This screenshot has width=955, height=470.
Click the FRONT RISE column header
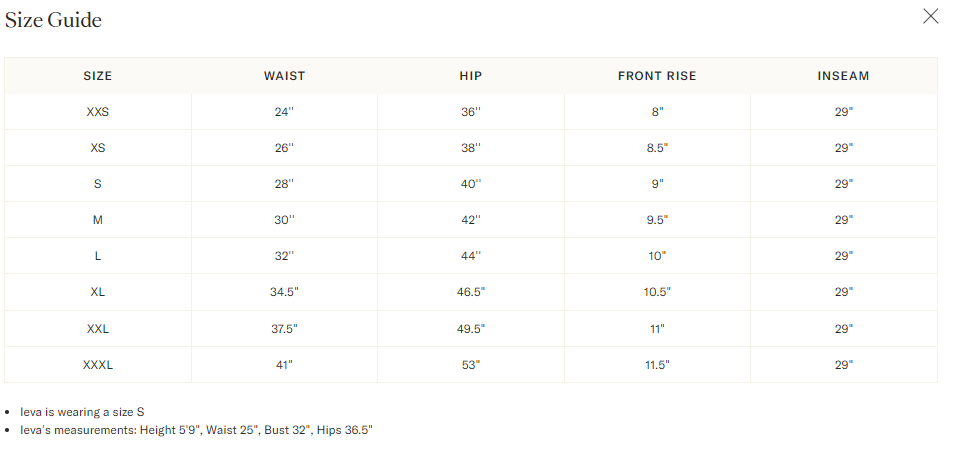click(657, 76)
